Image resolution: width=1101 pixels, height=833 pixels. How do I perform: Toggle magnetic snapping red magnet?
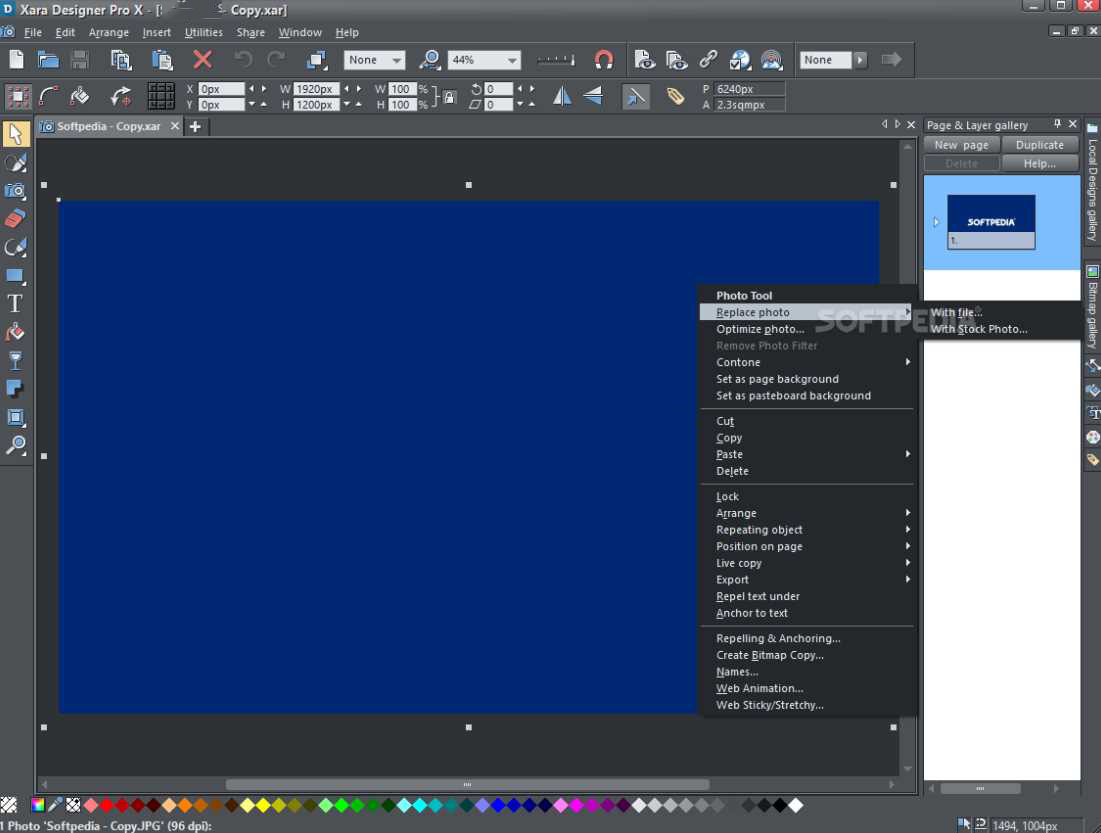pos(603,60)
